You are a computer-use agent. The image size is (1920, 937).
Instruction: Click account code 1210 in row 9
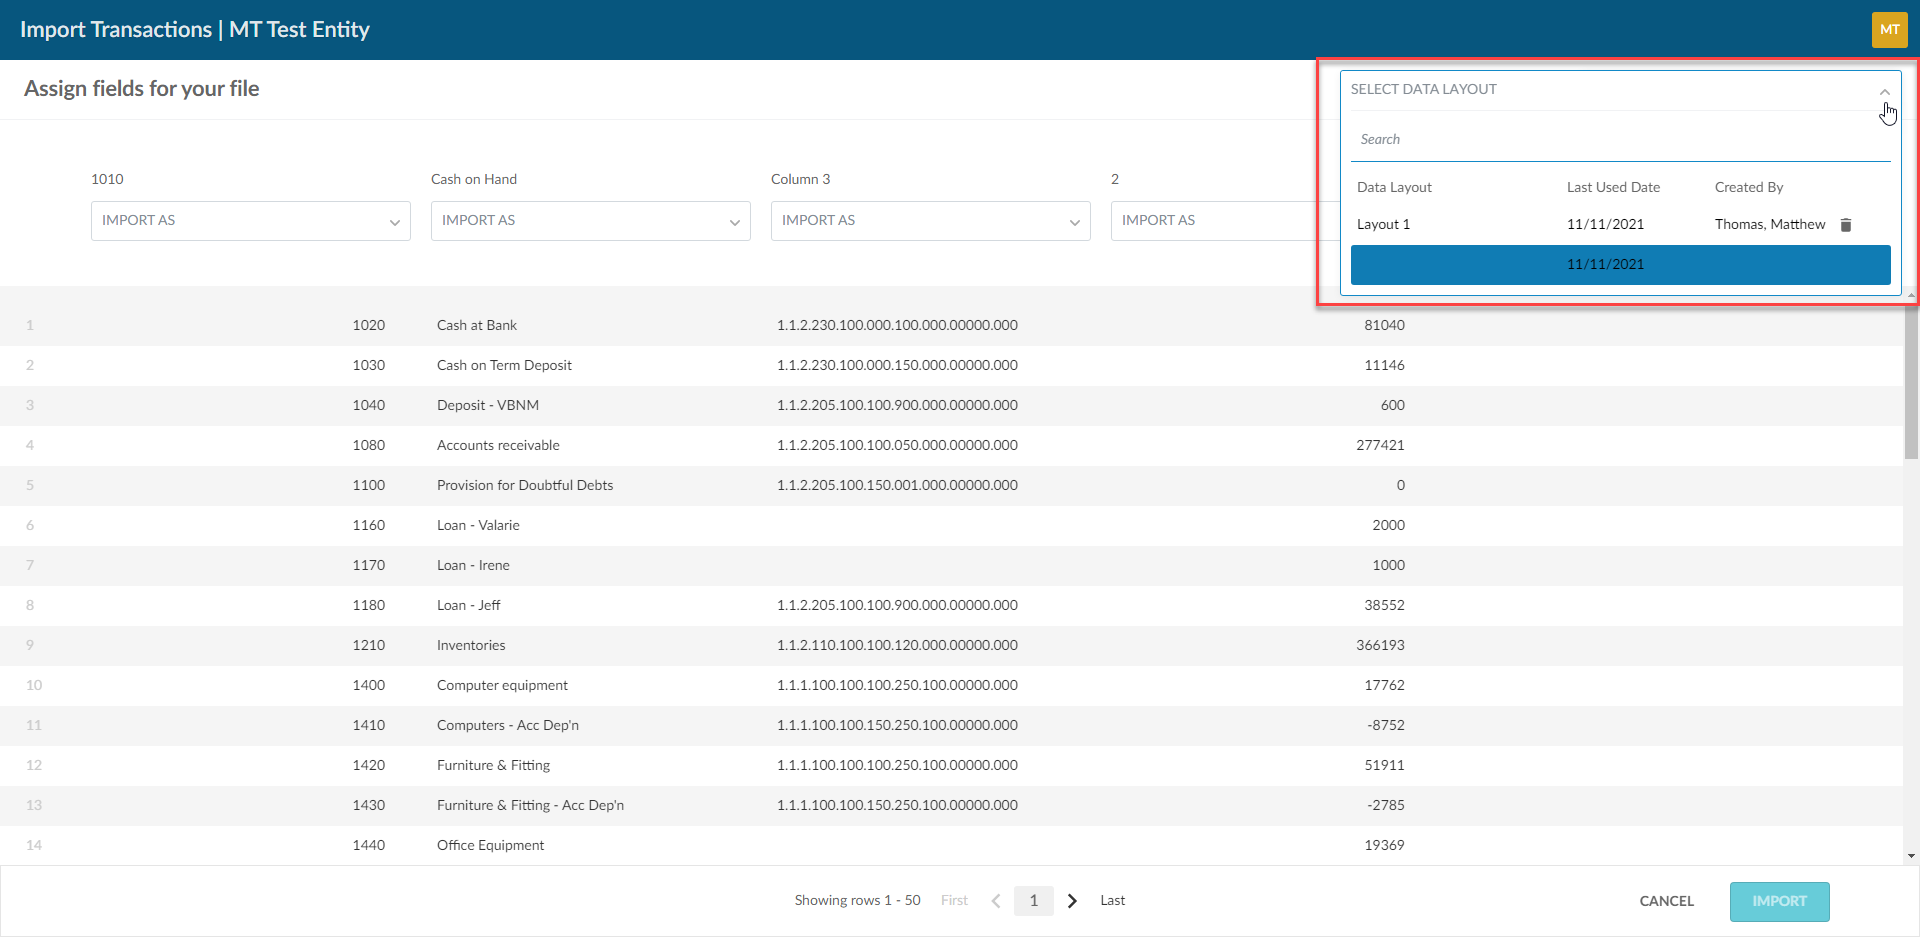click(x=368, y=646)
